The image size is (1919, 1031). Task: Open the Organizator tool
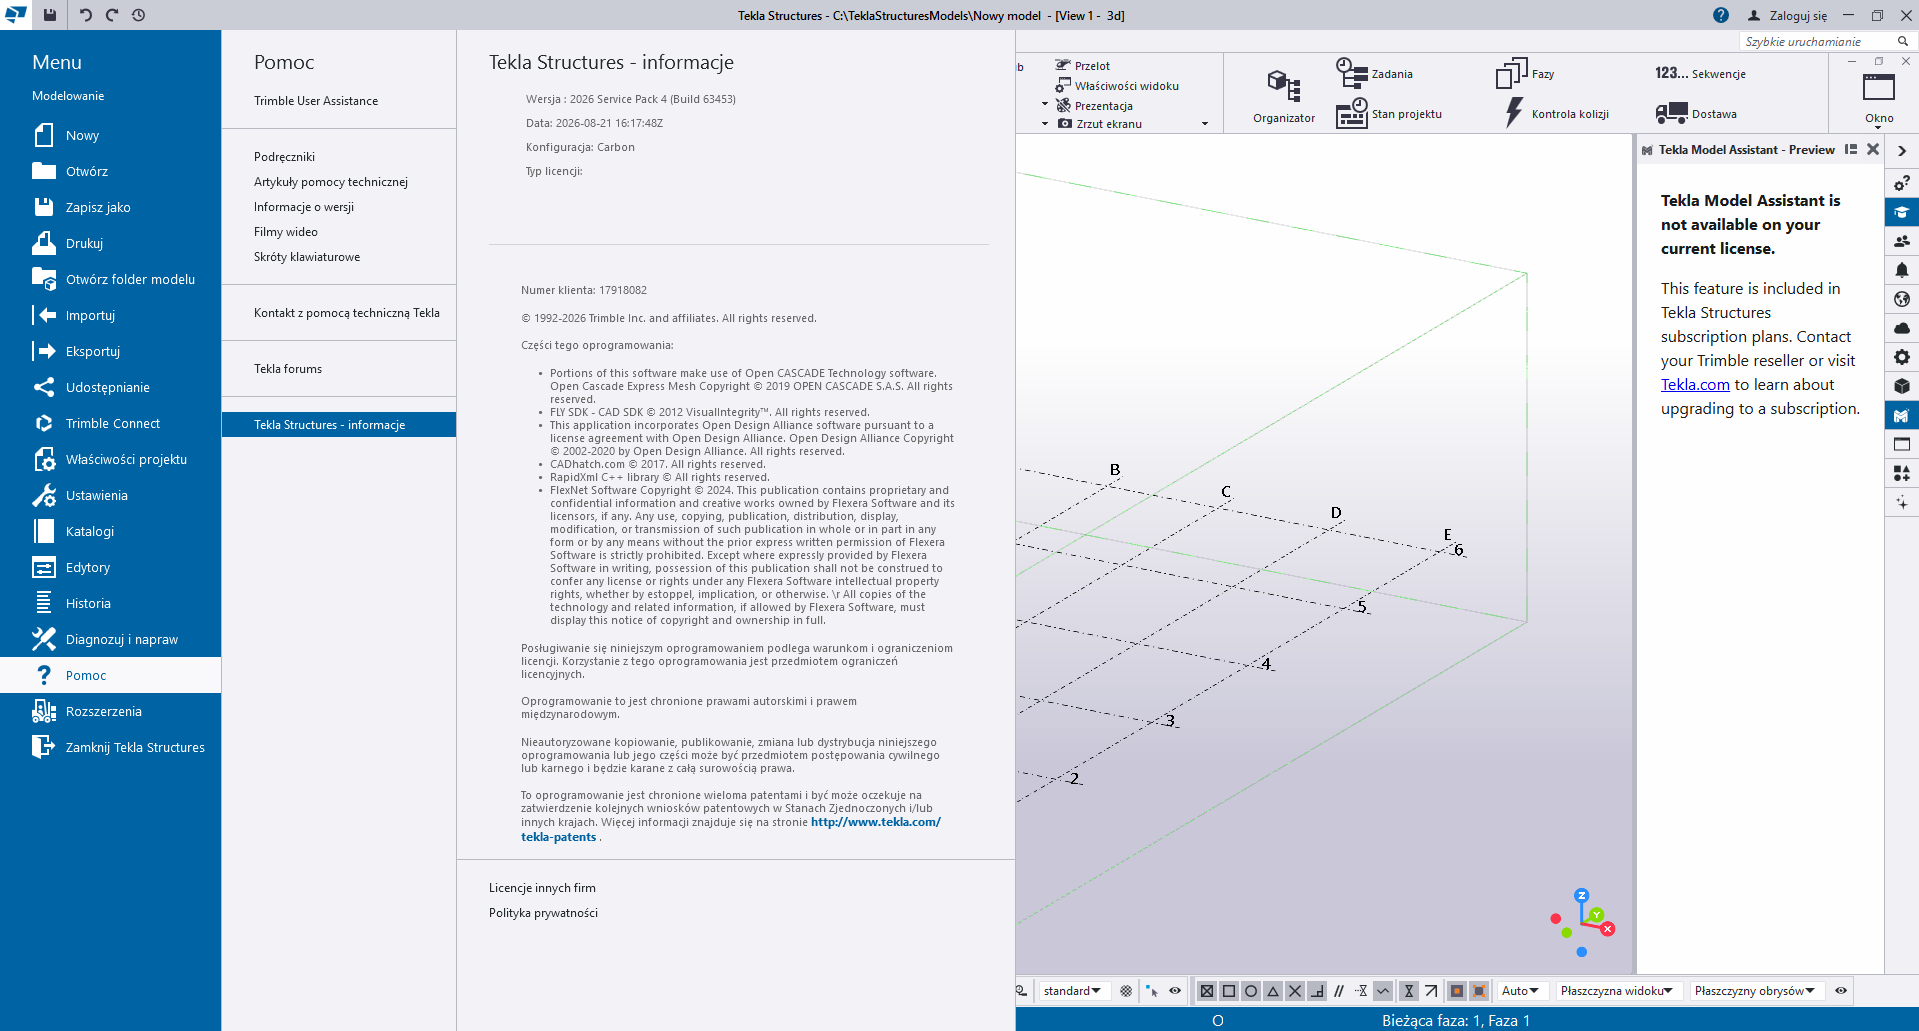[x=1284, y=96]
